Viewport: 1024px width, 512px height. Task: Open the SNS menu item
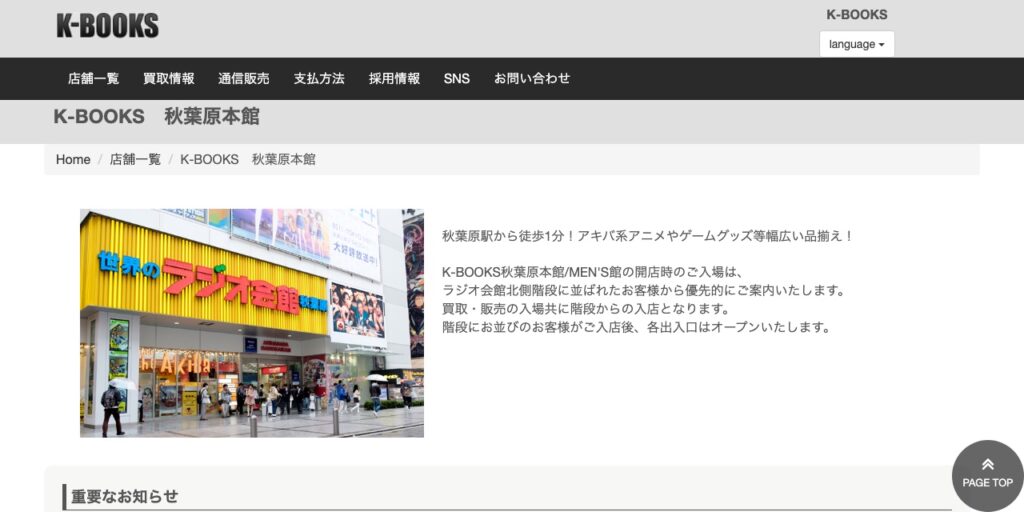tap(456, 78)
